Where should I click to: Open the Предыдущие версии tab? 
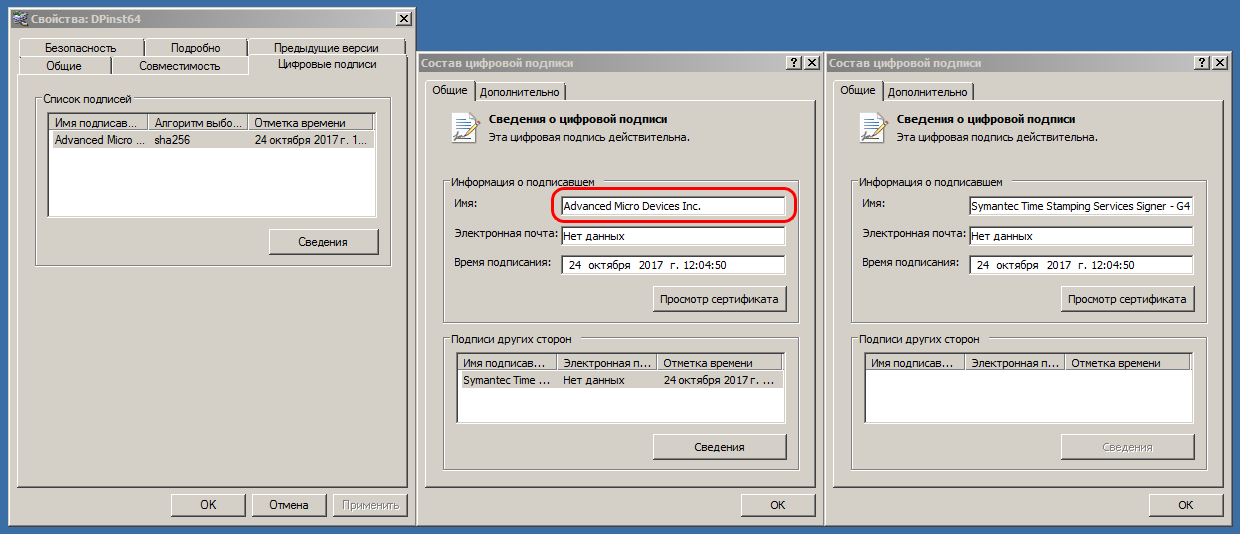(327, 47)
